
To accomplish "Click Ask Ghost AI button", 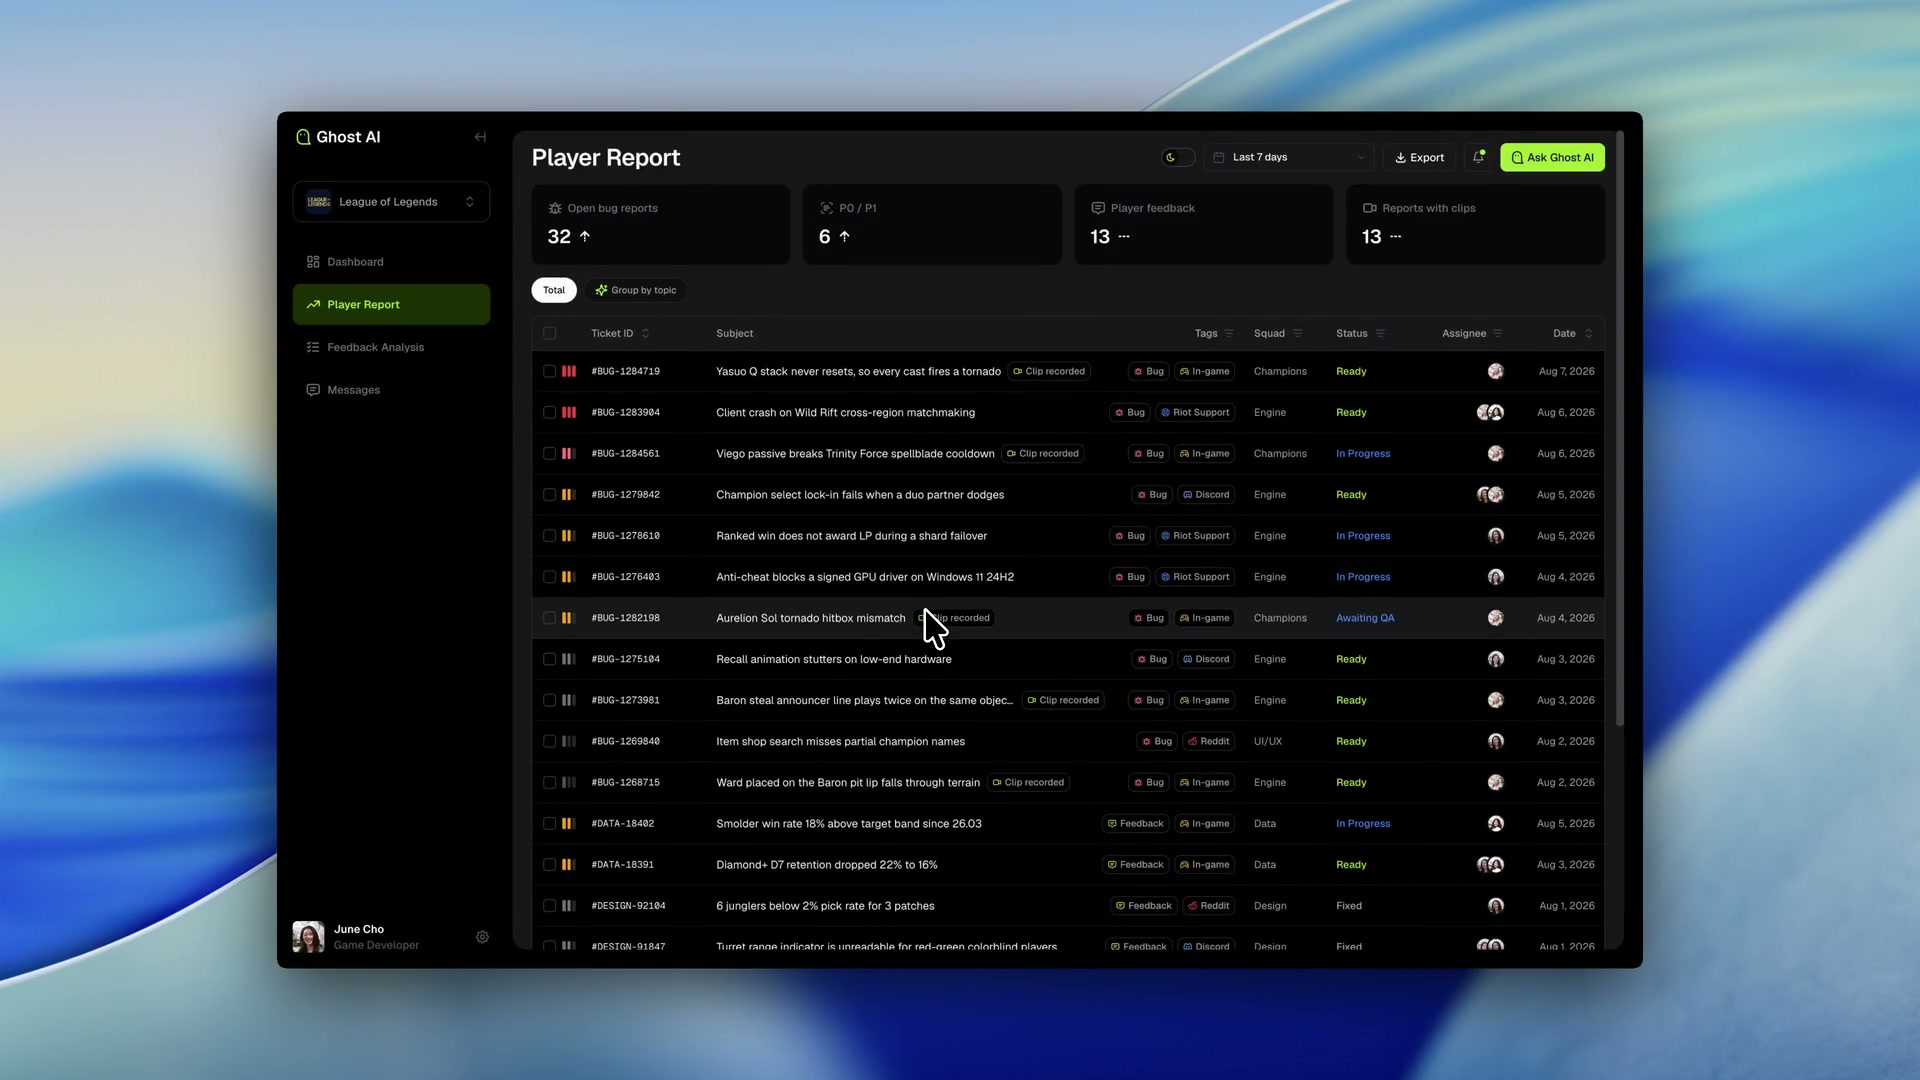I will coord(1552,157).
